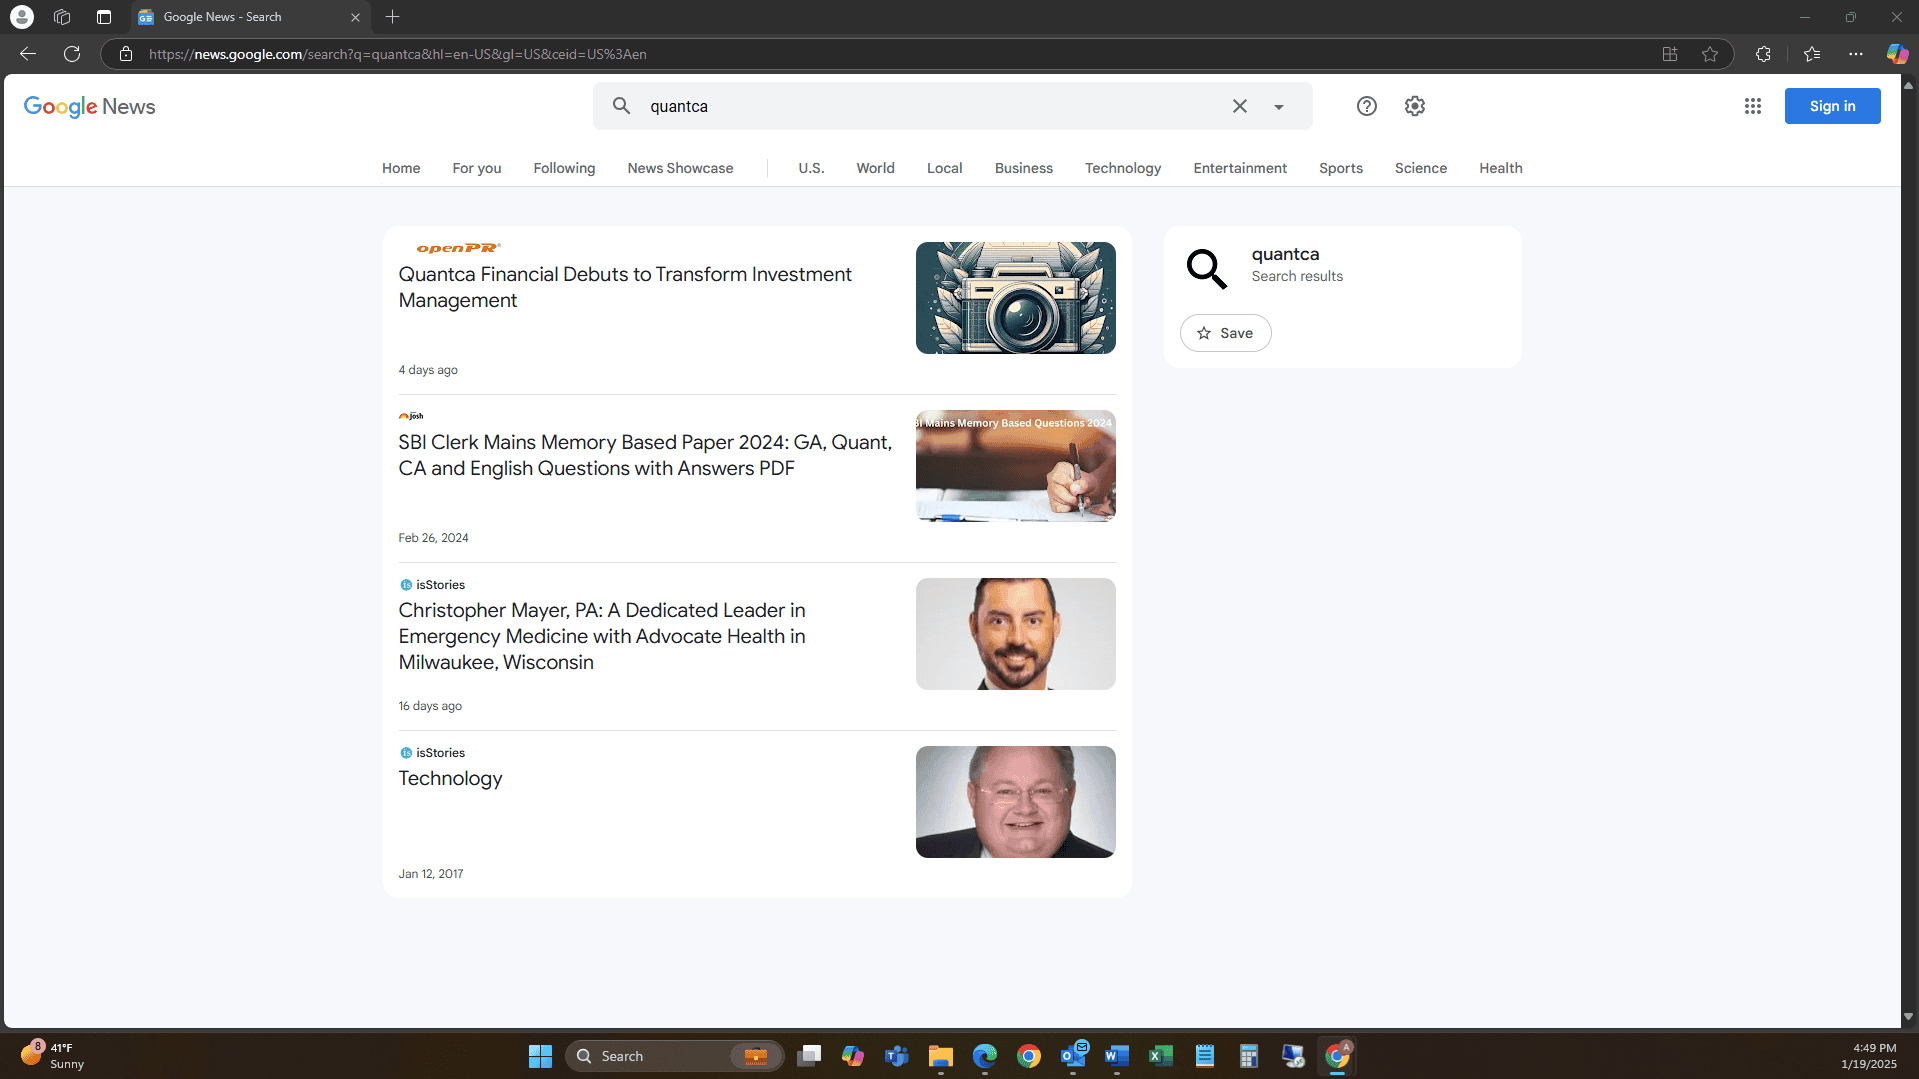
Task: Add this page to favorites star
Action: pyautogui.click(x=1710, y=54)
